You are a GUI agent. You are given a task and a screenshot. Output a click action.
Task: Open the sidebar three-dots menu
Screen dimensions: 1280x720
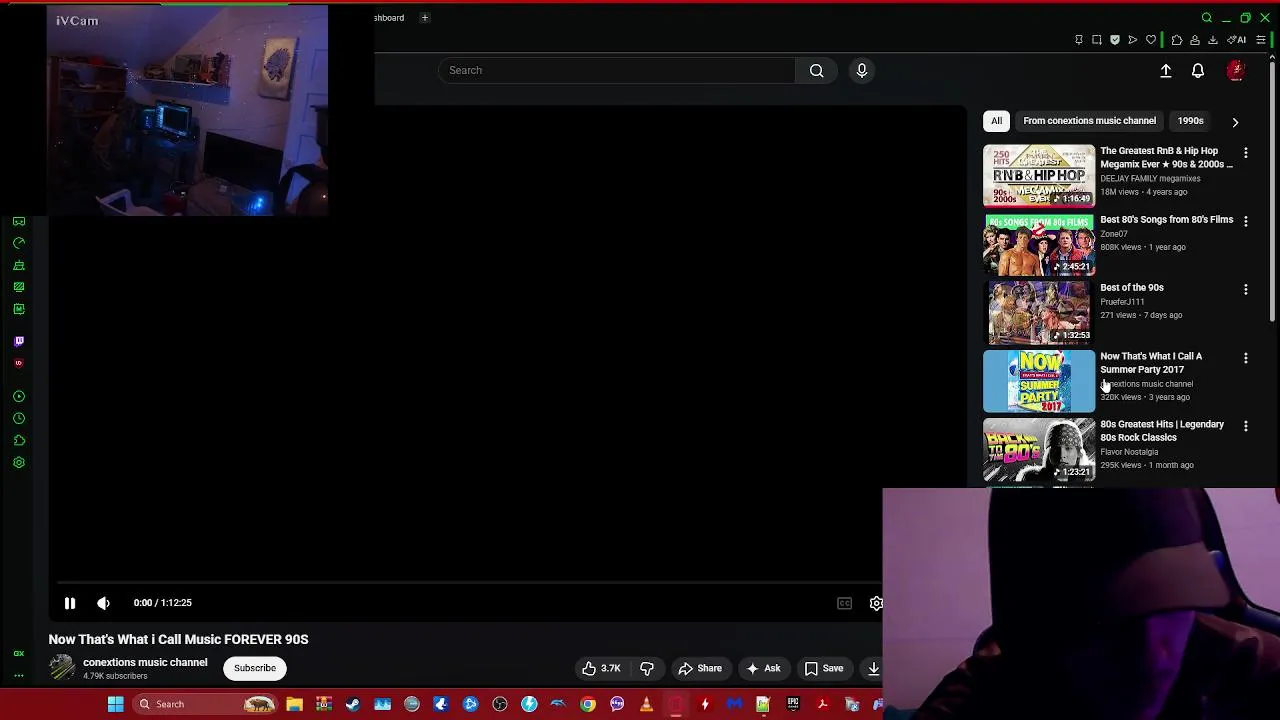pos(19,676)
